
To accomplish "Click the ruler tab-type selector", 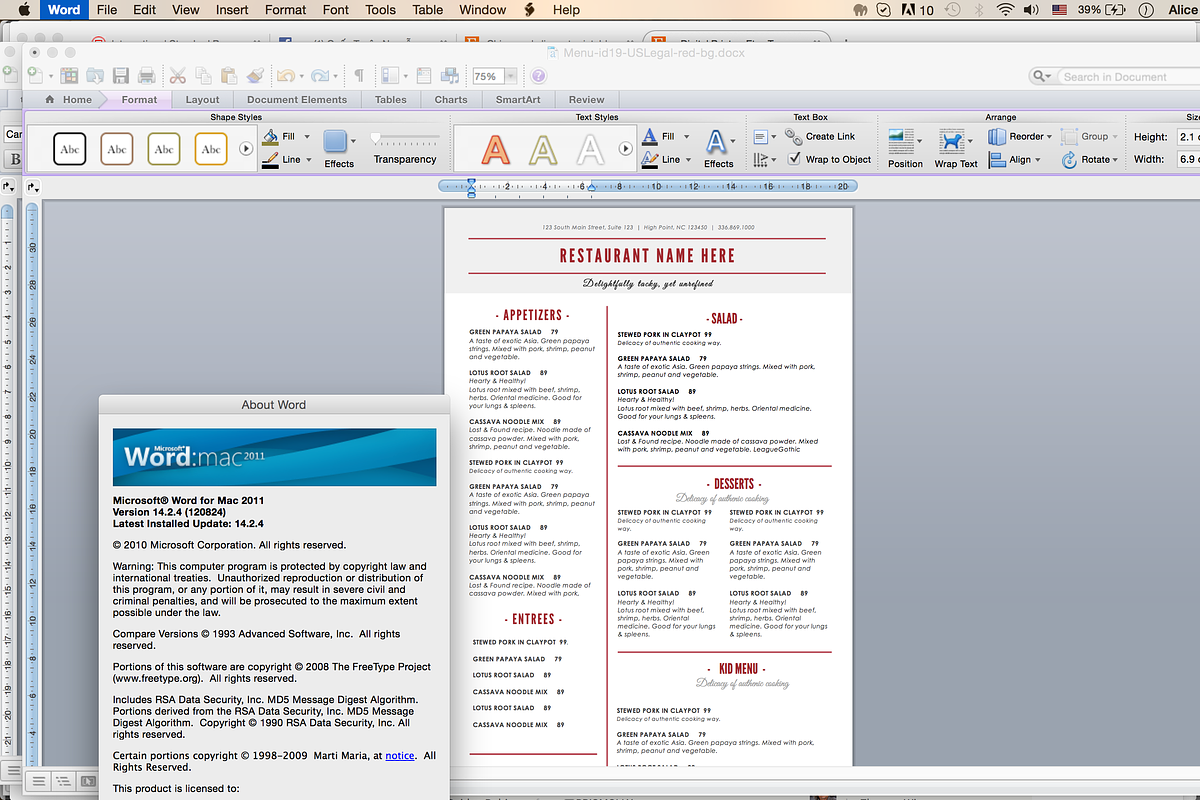I will pyautogui.click(x=33, y=186).
